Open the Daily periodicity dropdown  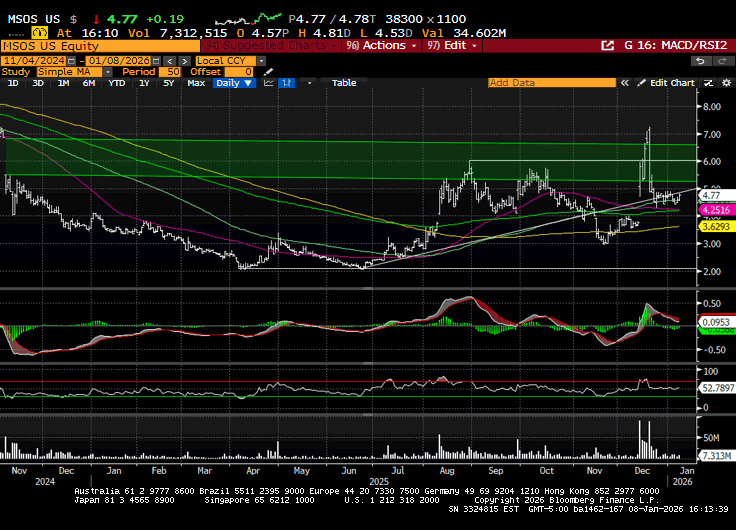[234, 83]
